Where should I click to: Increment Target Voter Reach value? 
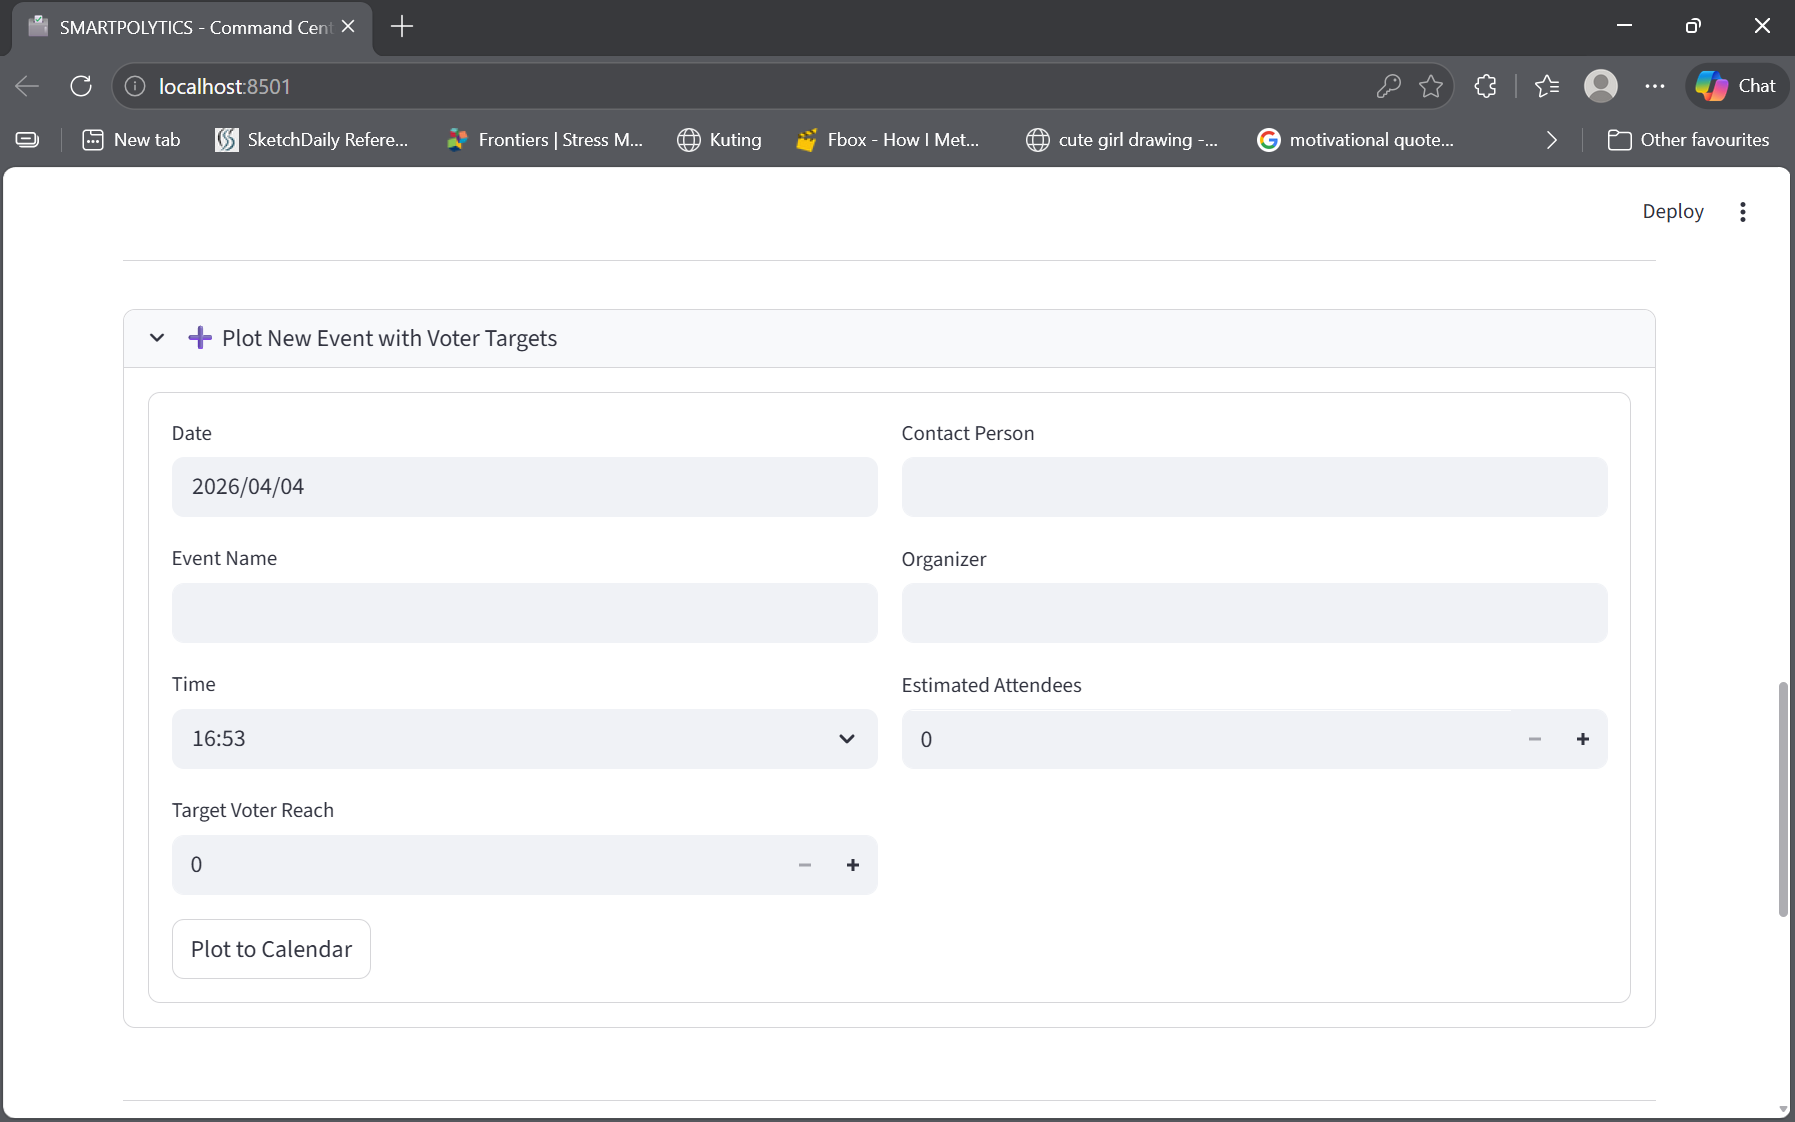pyautogui.click(x=852, y=865)
